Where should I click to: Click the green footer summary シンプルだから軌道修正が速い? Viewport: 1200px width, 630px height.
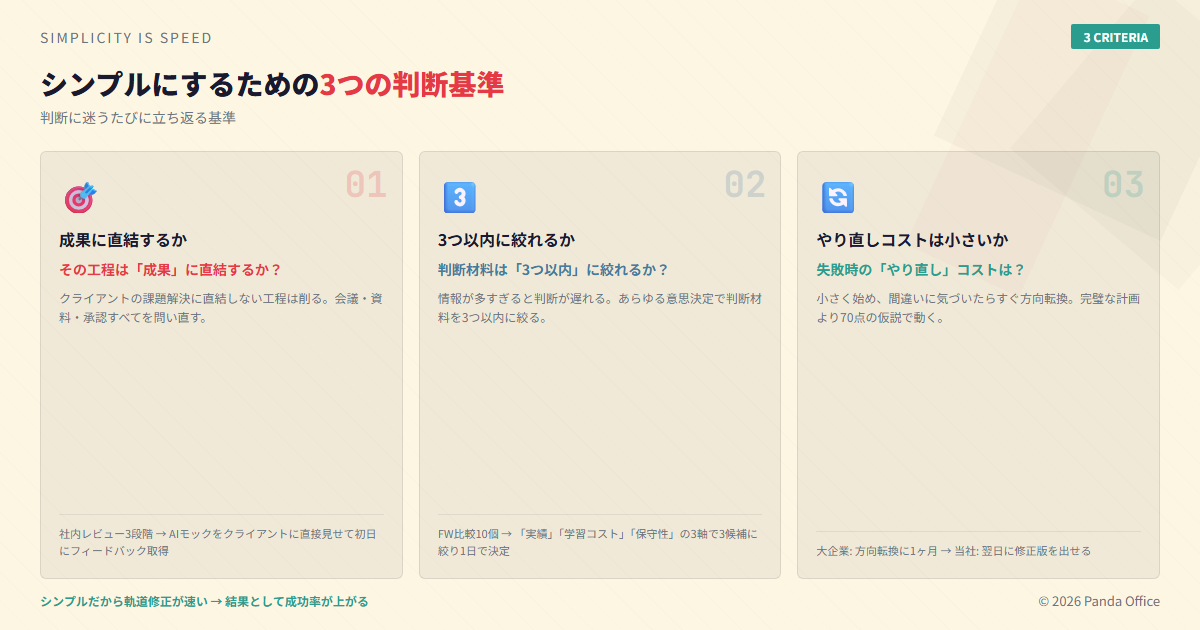(x=204, y=601)
